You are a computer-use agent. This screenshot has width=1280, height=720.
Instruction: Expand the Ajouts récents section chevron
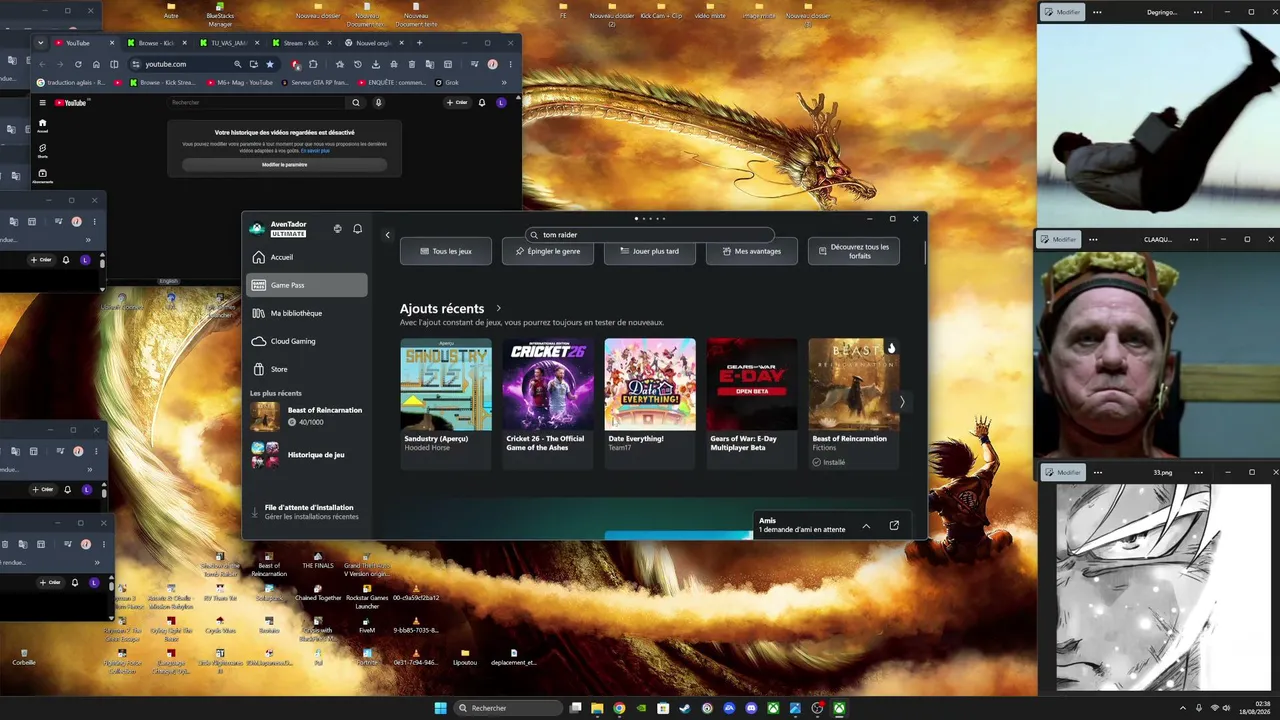click(x=499, y=309)
